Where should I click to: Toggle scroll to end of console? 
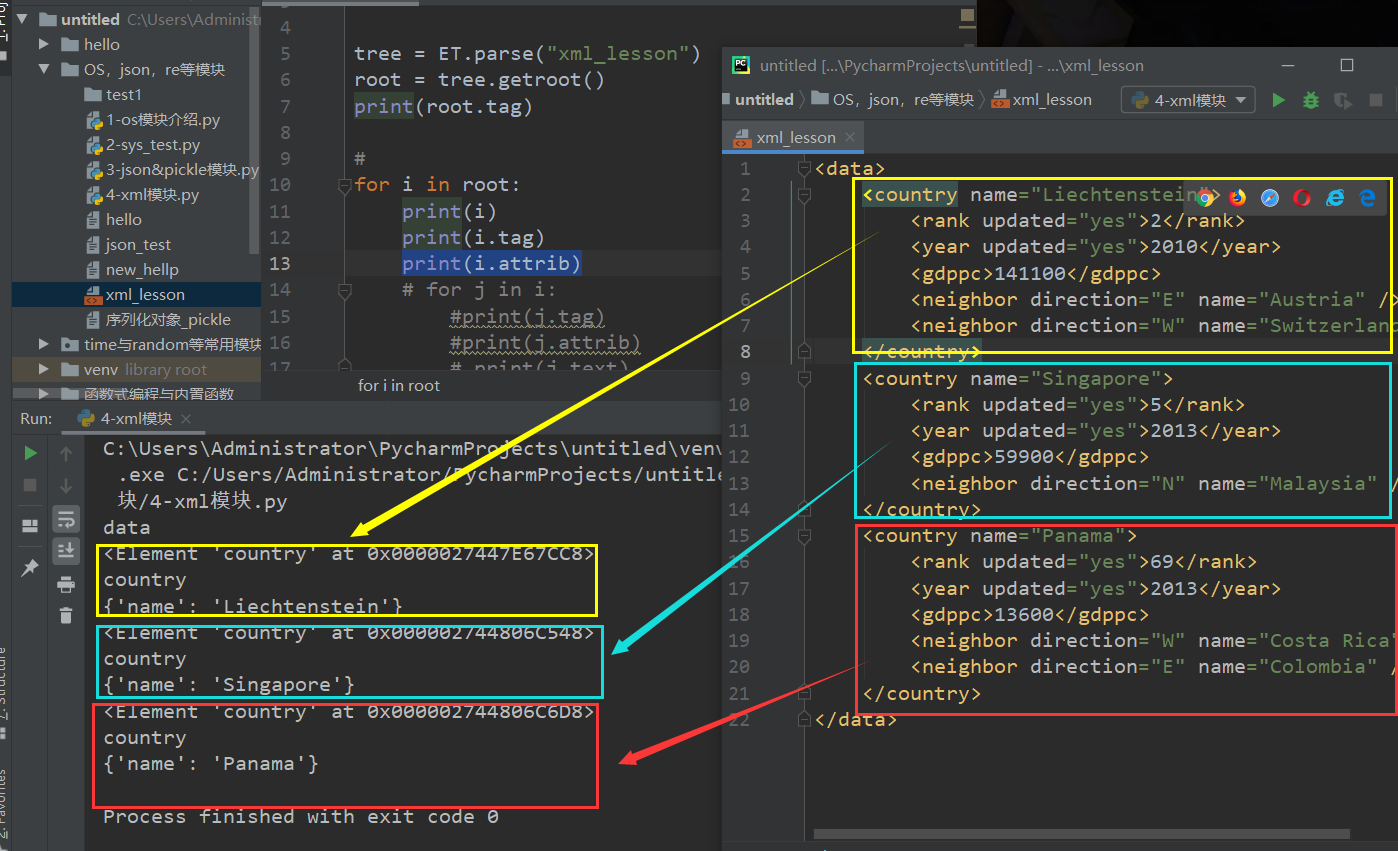(66, 550)
